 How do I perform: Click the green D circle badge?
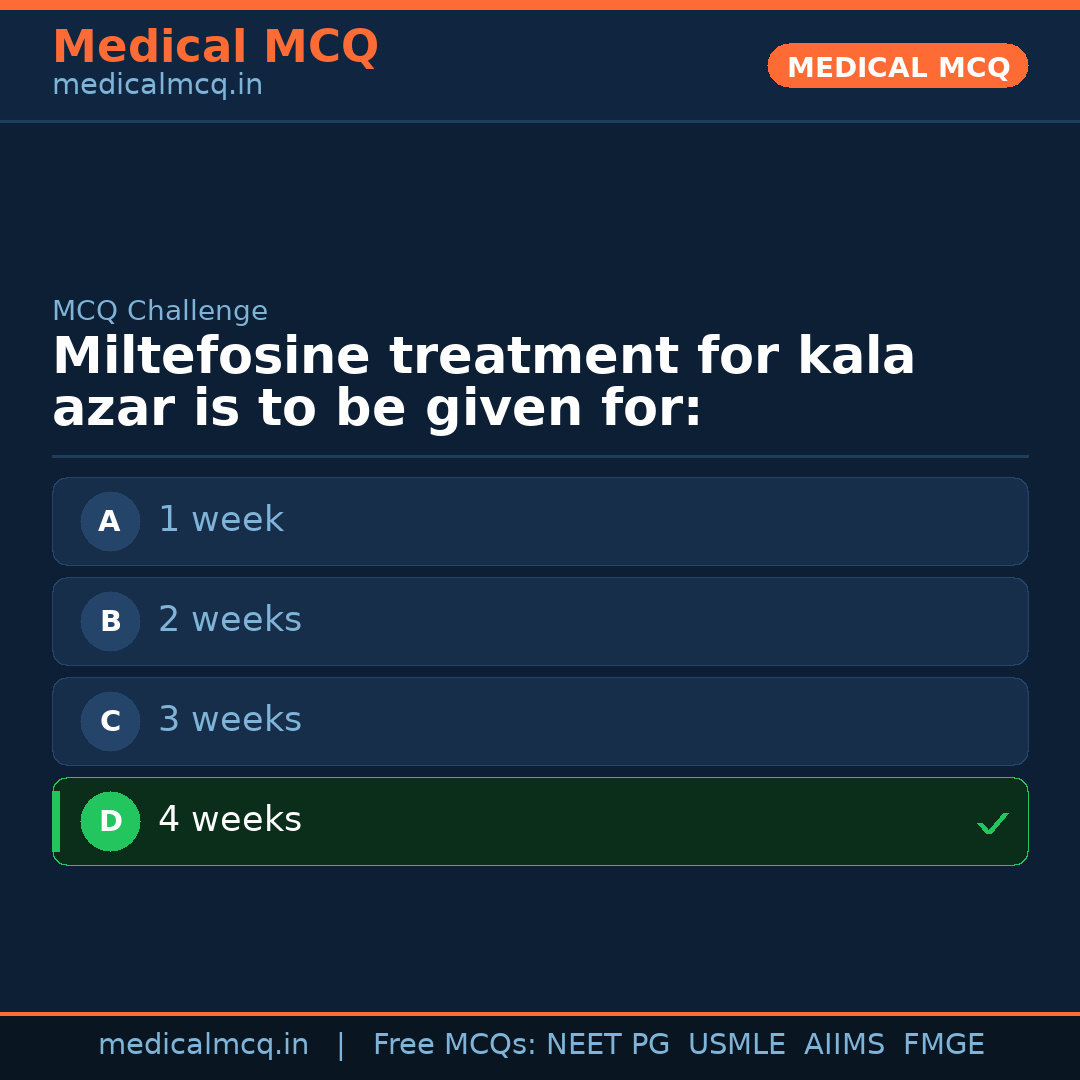[110, 821]
